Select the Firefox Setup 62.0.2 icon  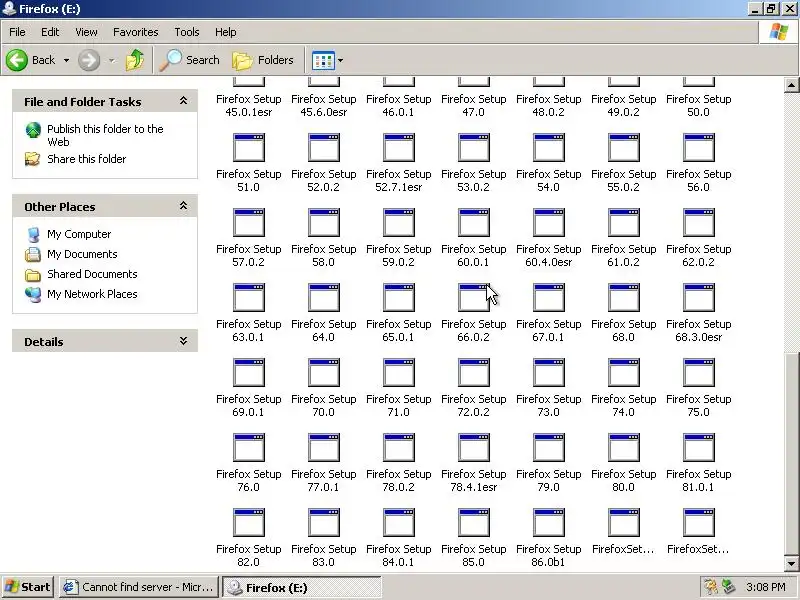click(x=698, y=222)
